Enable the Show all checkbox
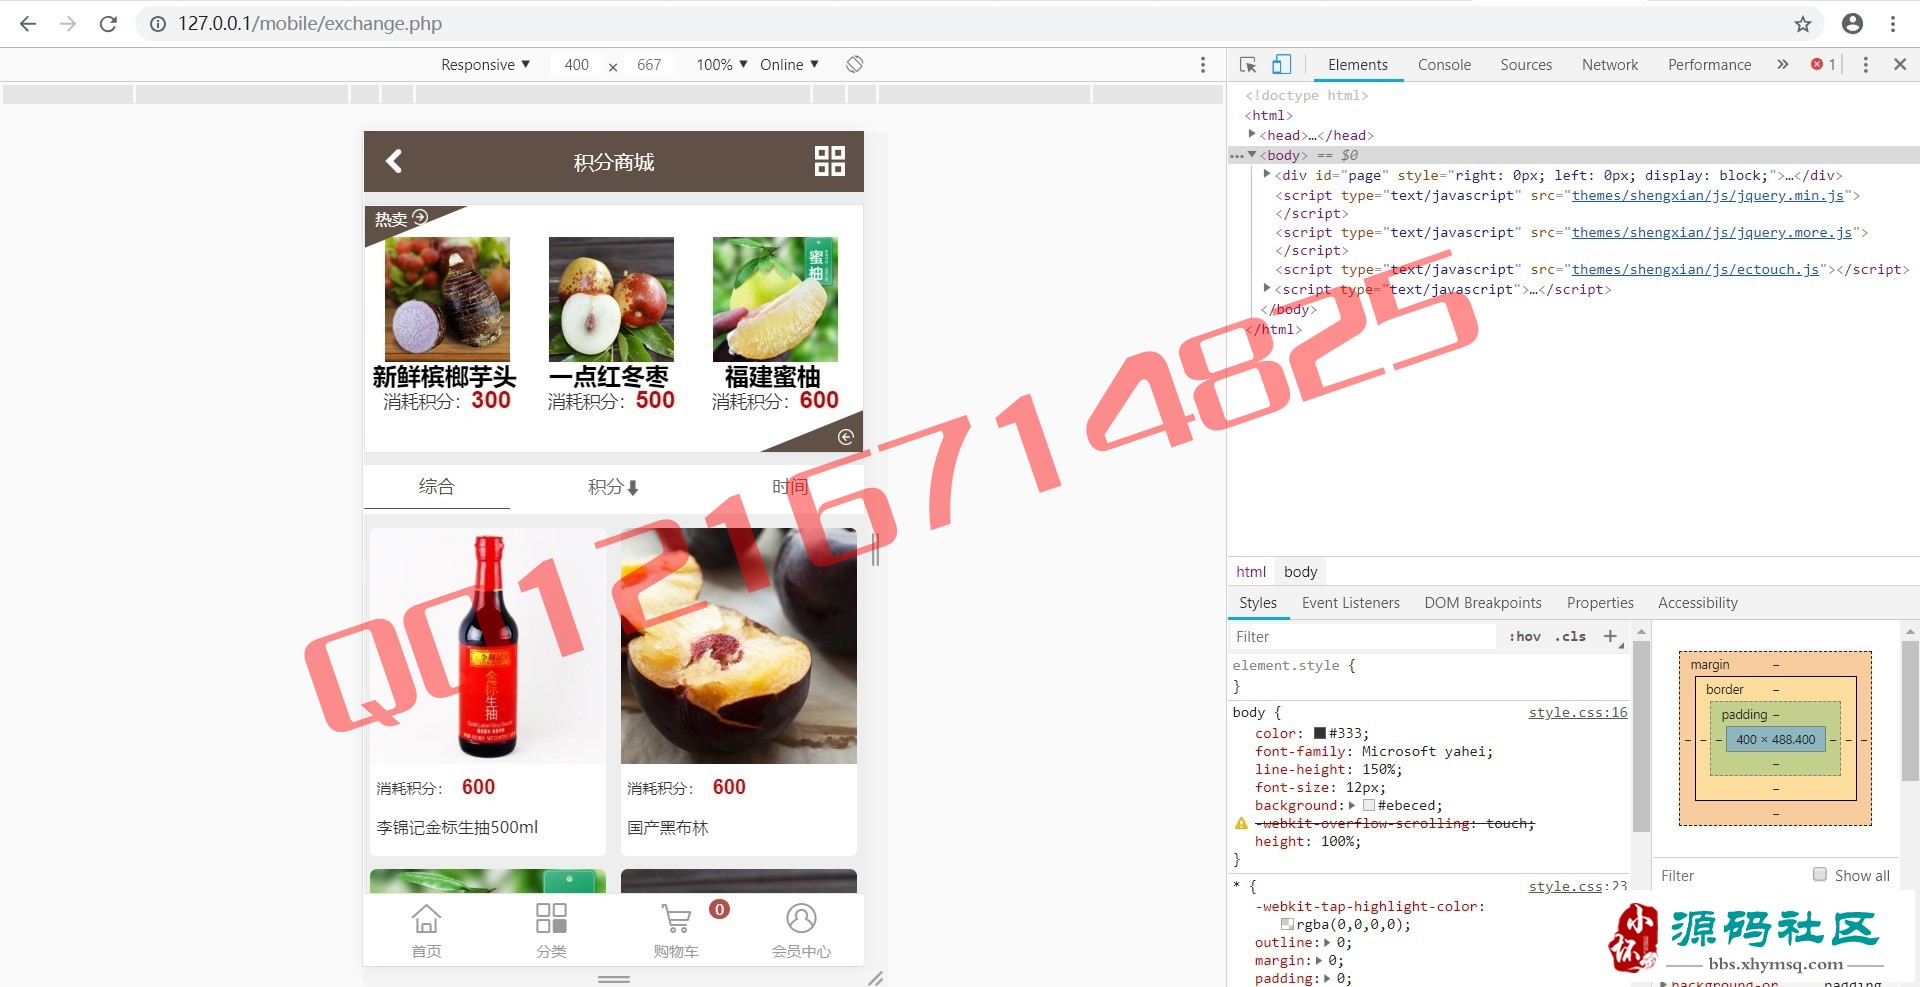Image resolution: width=1920 pixels, height=987 pixels. (1820, 874)
